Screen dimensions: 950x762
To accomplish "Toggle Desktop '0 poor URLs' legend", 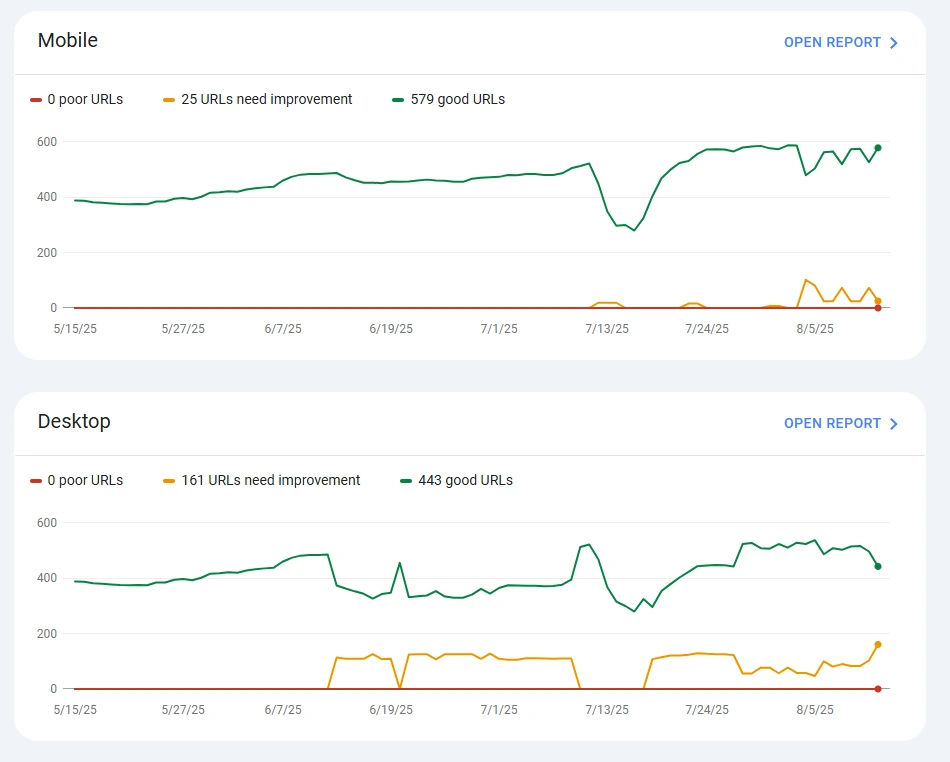I will click(76, 480).
